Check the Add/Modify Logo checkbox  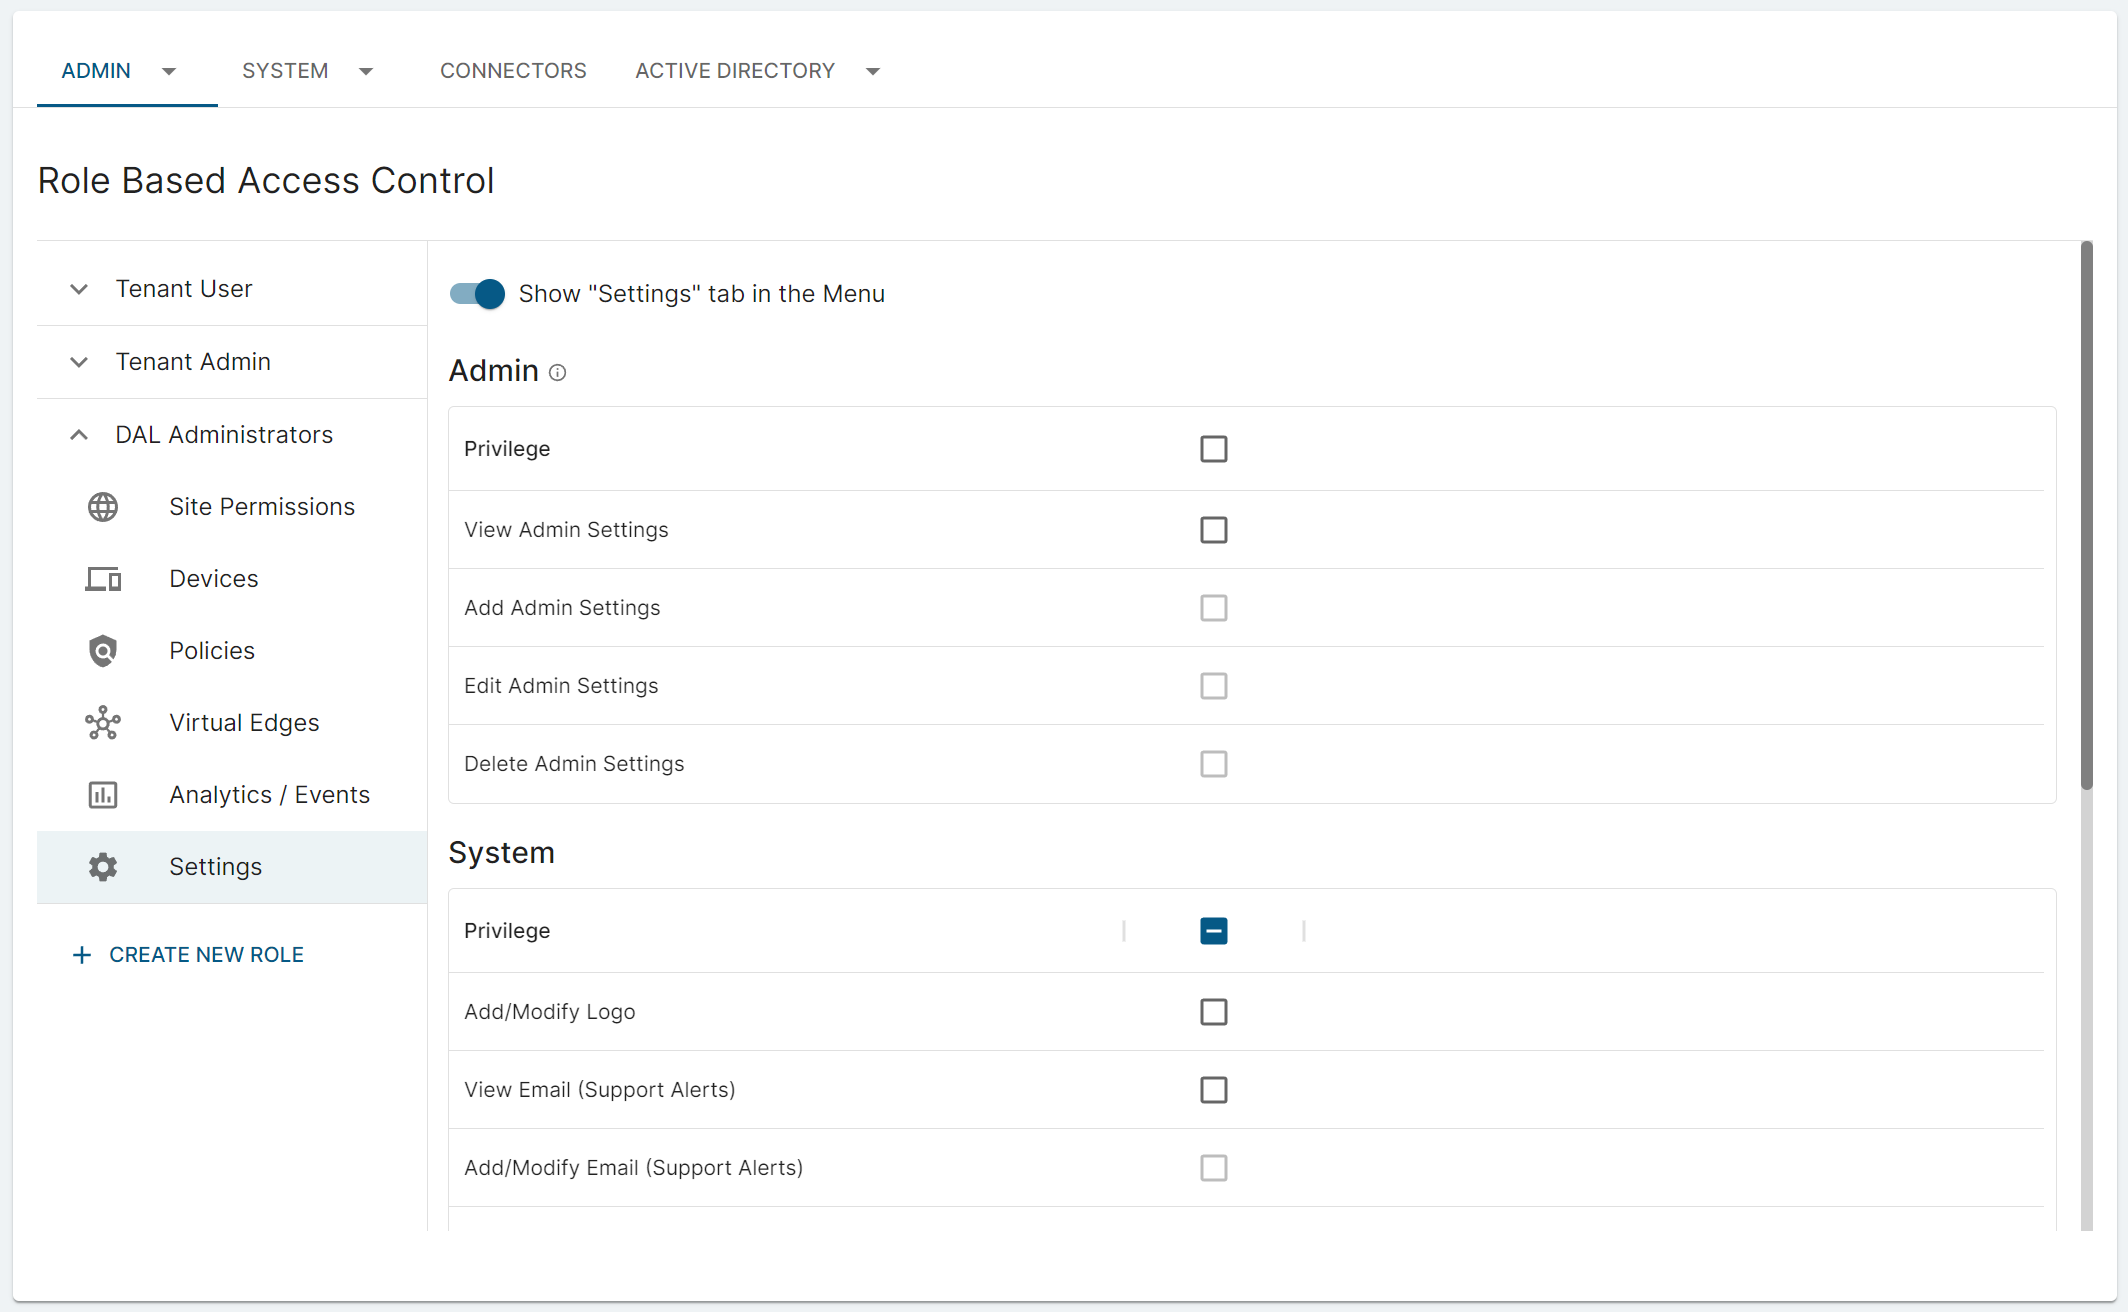point(1213,1012)
